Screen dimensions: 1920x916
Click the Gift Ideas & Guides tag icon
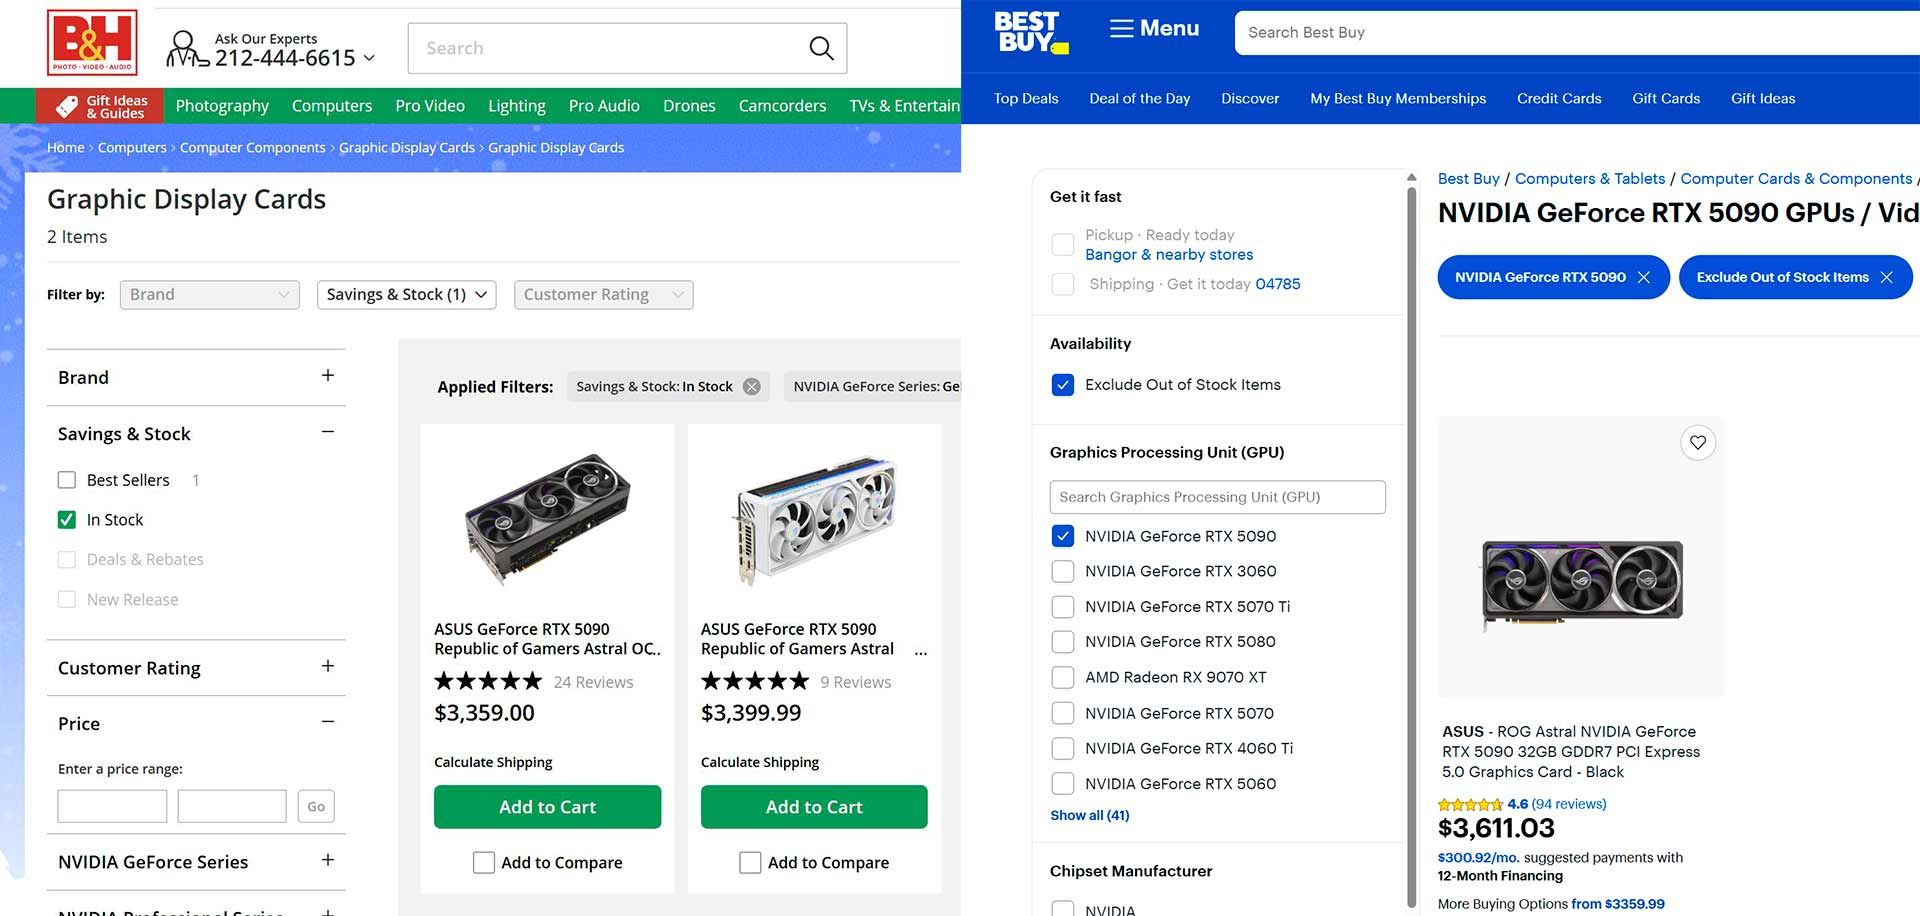pyautogui.click(x=67, y=106)
